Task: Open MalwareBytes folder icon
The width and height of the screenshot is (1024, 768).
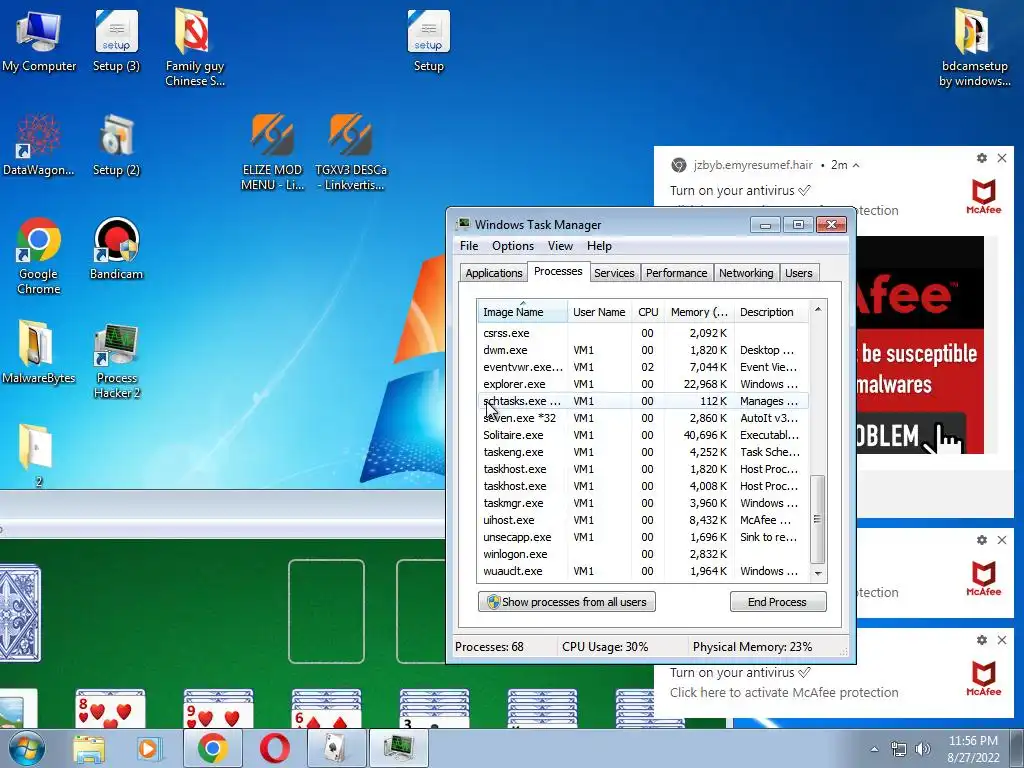Action: pos(39,351)
